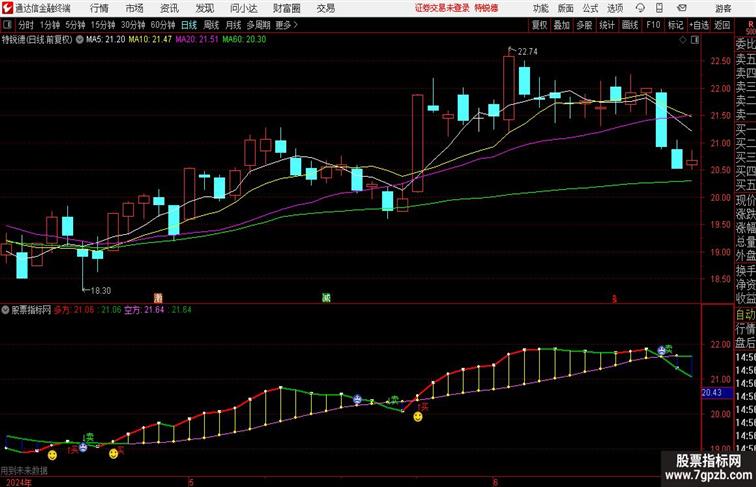756x487 pixels.
Task: Click the 自动 label in right panel
Action: (x=745, y=315)
